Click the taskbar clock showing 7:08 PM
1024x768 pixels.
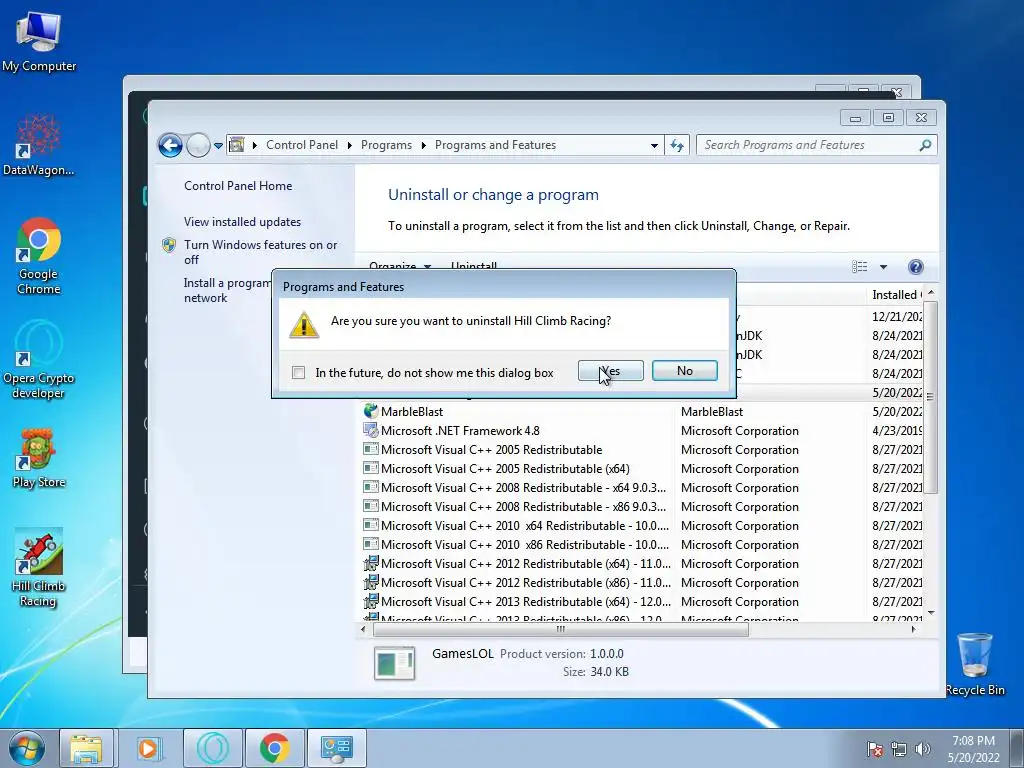pyautogui.click(x=973, y=749)
